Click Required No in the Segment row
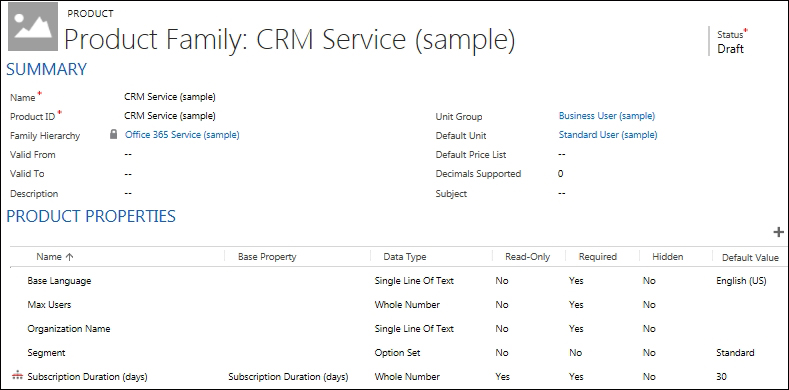Viewport: 789px width, 390px height. coord(575,353)
